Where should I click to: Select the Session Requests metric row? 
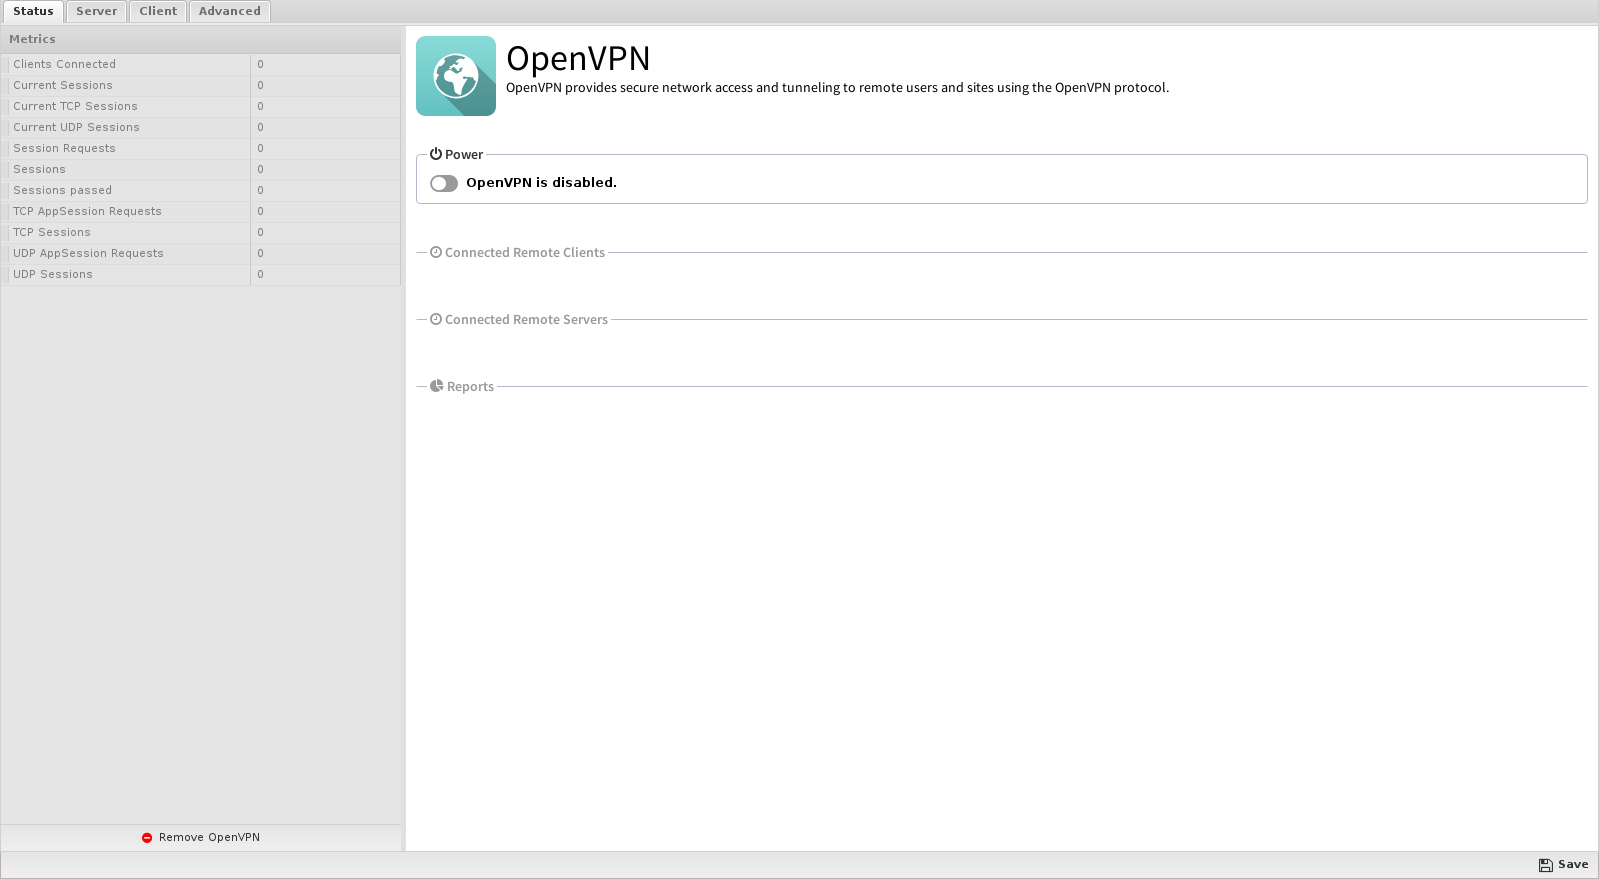coord(201,148)
